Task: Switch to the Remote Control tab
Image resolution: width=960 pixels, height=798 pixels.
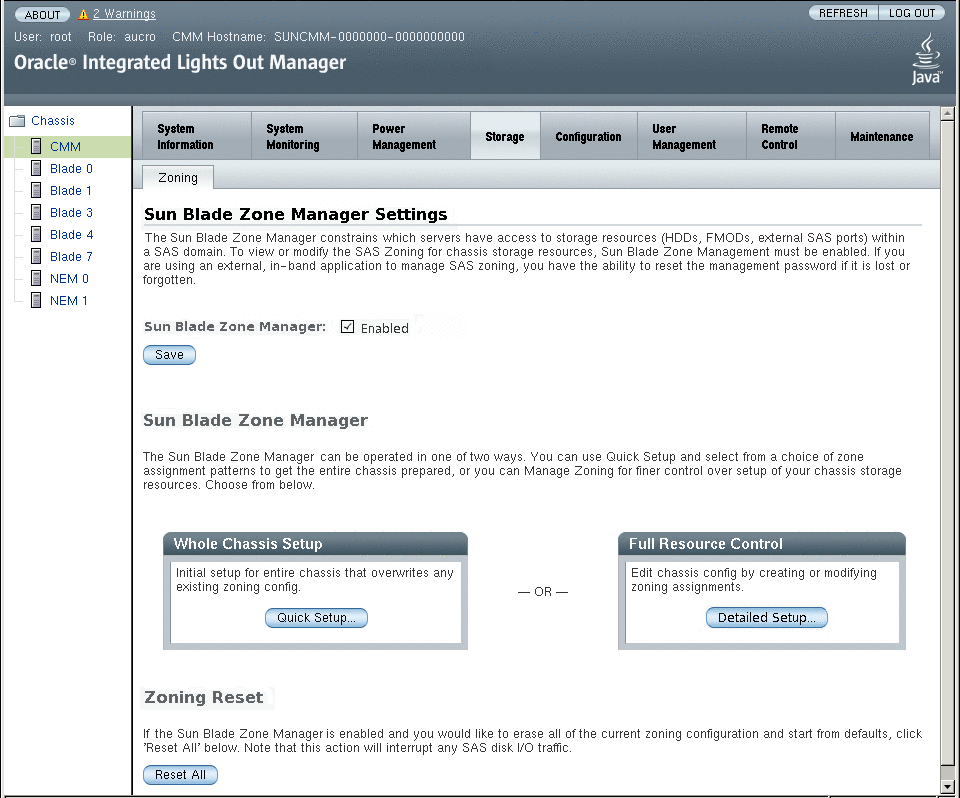Action: click(791, 136)
